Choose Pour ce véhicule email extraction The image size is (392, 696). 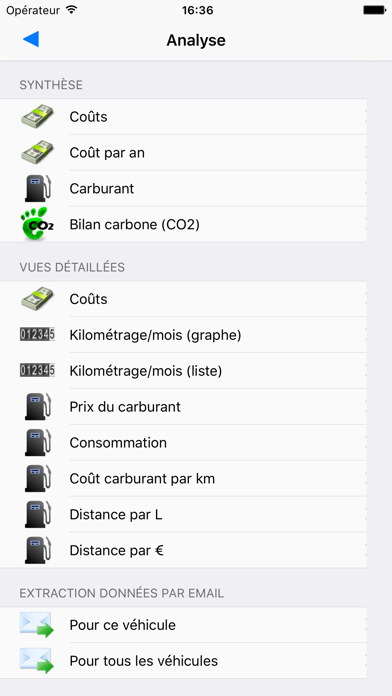tap(183, 625)
